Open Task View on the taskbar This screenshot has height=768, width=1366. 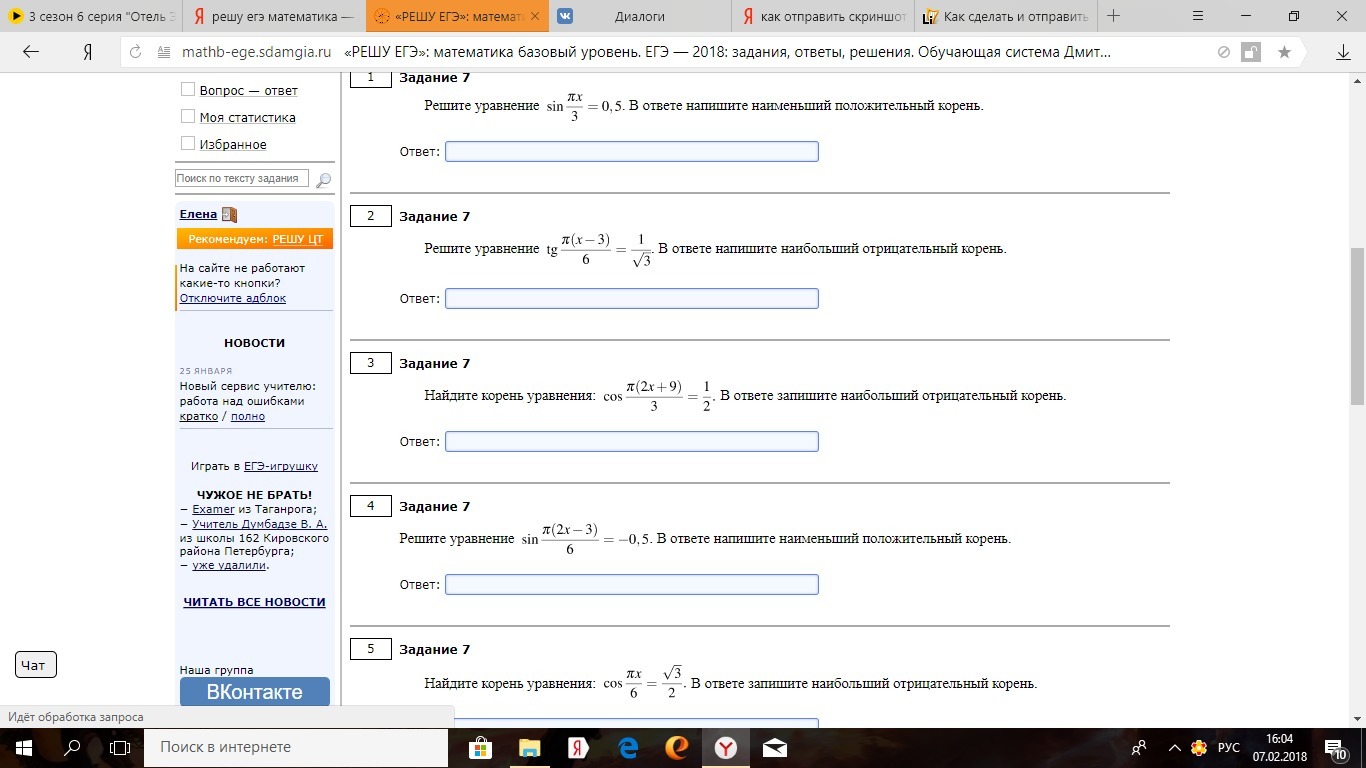pos(120,747)
